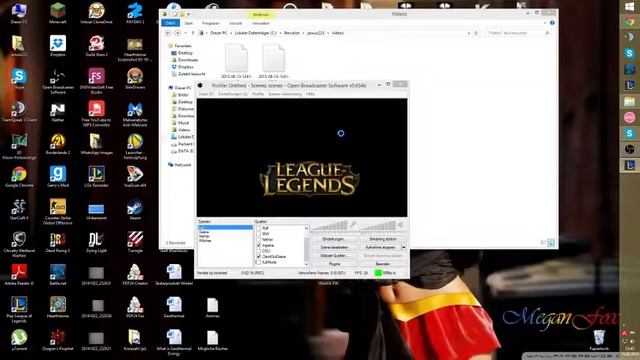
Task: Open the Datei tab in Explorer ribbon
Action: click(x=171, y=23)
